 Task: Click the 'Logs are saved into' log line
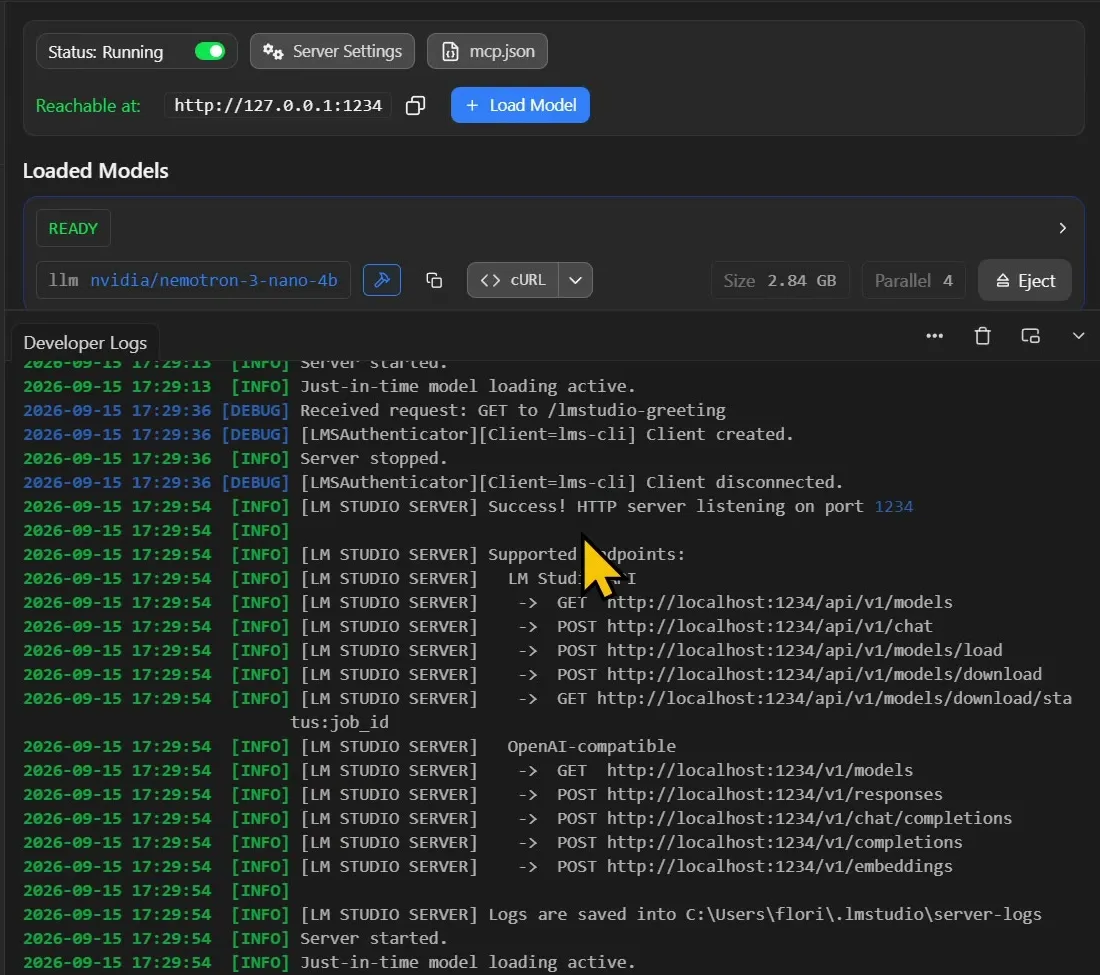[532, 914]
